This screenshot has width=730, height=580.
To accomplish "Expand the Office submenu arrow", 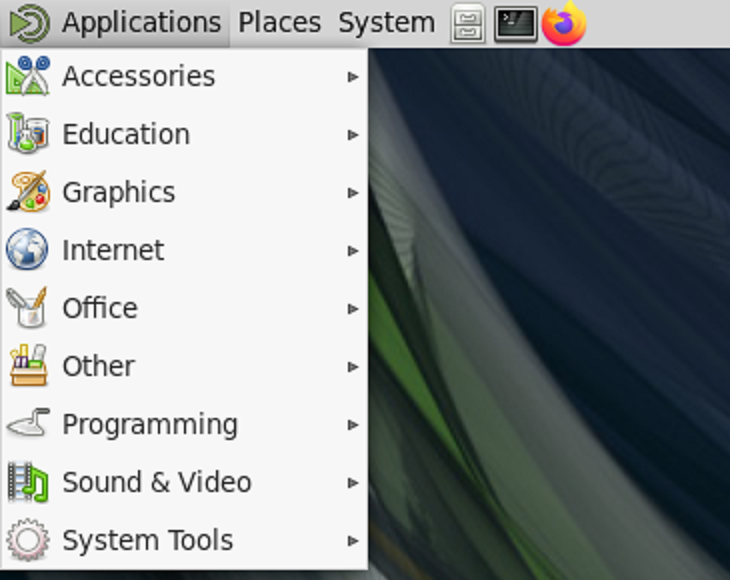I will (353, 309).
